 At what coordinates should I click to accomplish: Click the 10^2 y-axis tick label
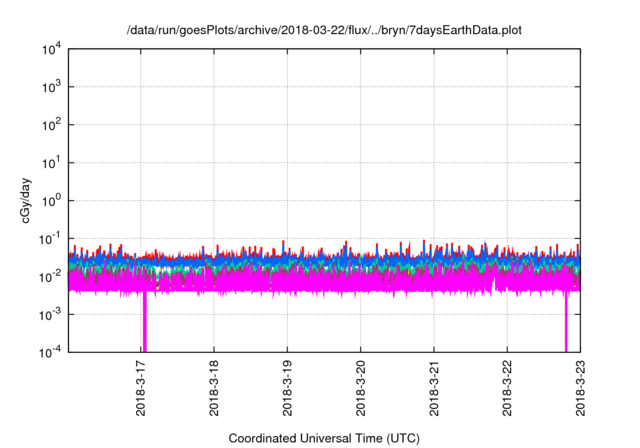[51, 125]
